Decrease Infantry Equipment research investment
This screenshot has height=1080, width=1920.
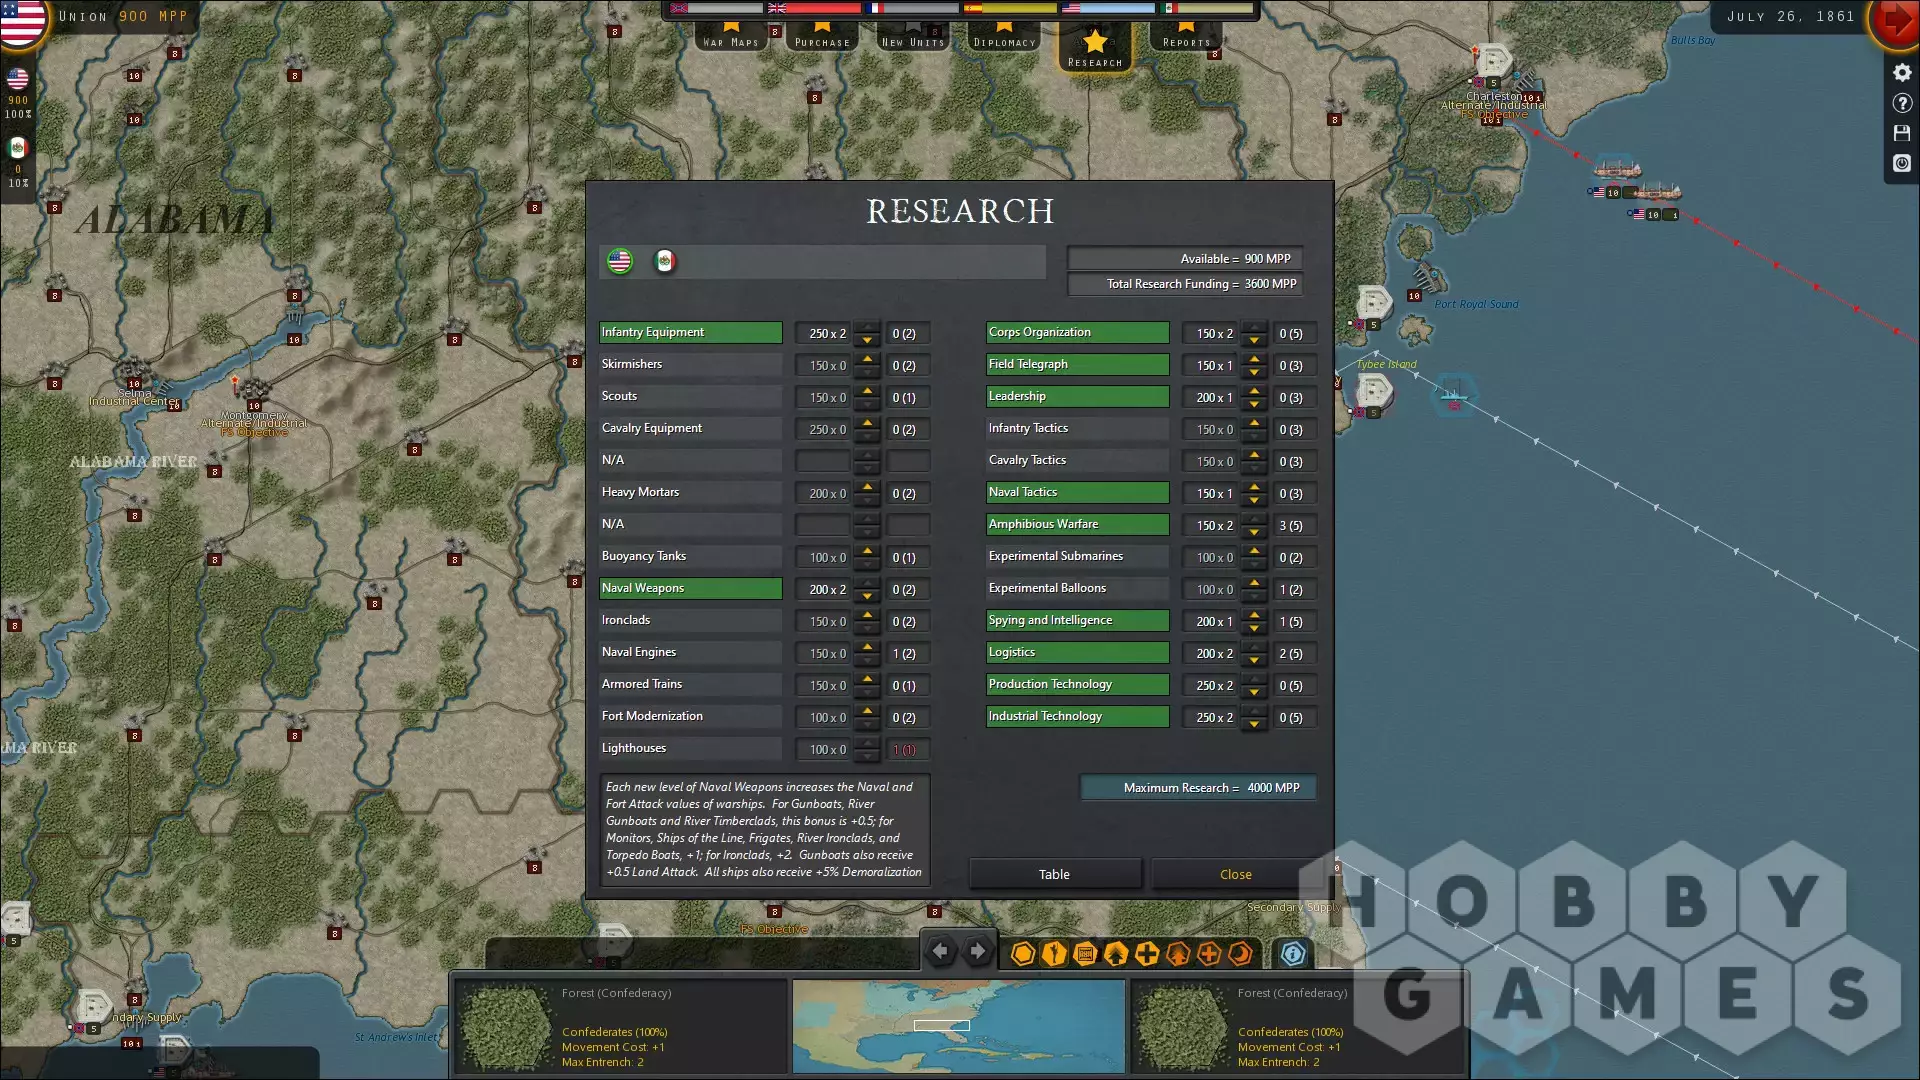pyautogui.click(x=867, y=340)
